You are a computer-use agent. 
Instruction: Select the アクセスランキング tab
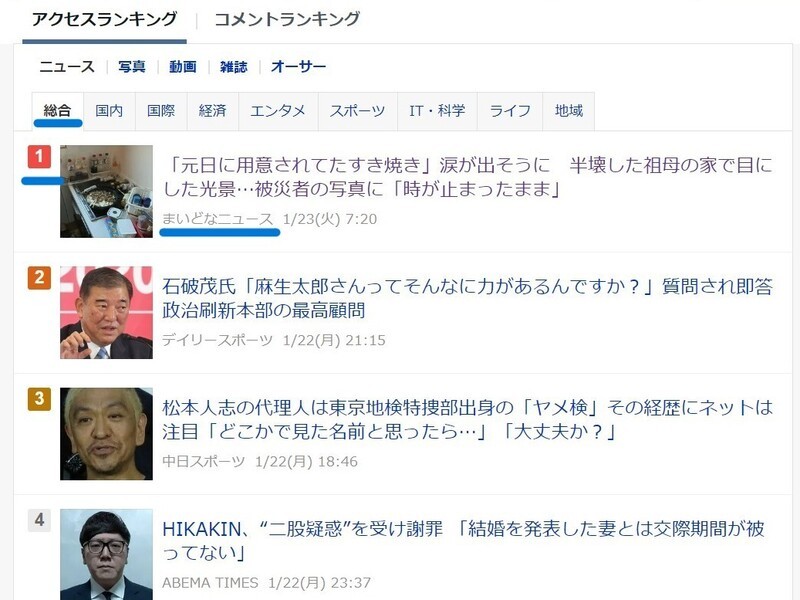(x=104, y=19)
